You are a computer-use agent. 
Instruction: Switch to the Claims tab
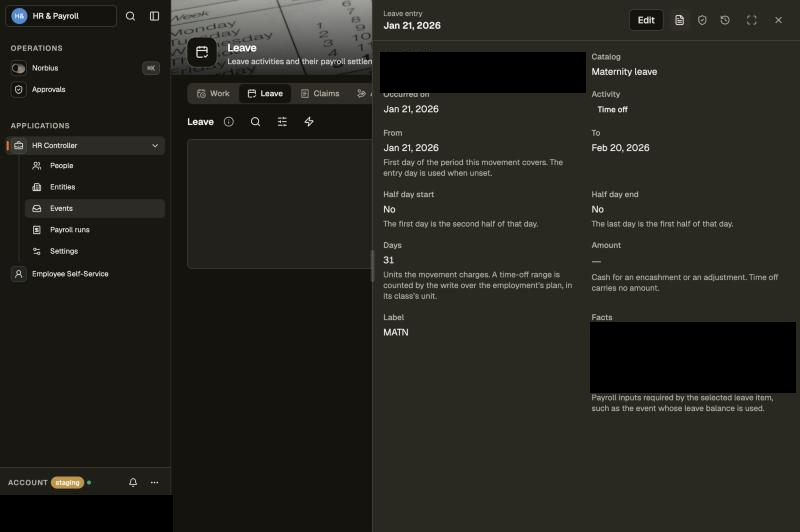point(320,93)
